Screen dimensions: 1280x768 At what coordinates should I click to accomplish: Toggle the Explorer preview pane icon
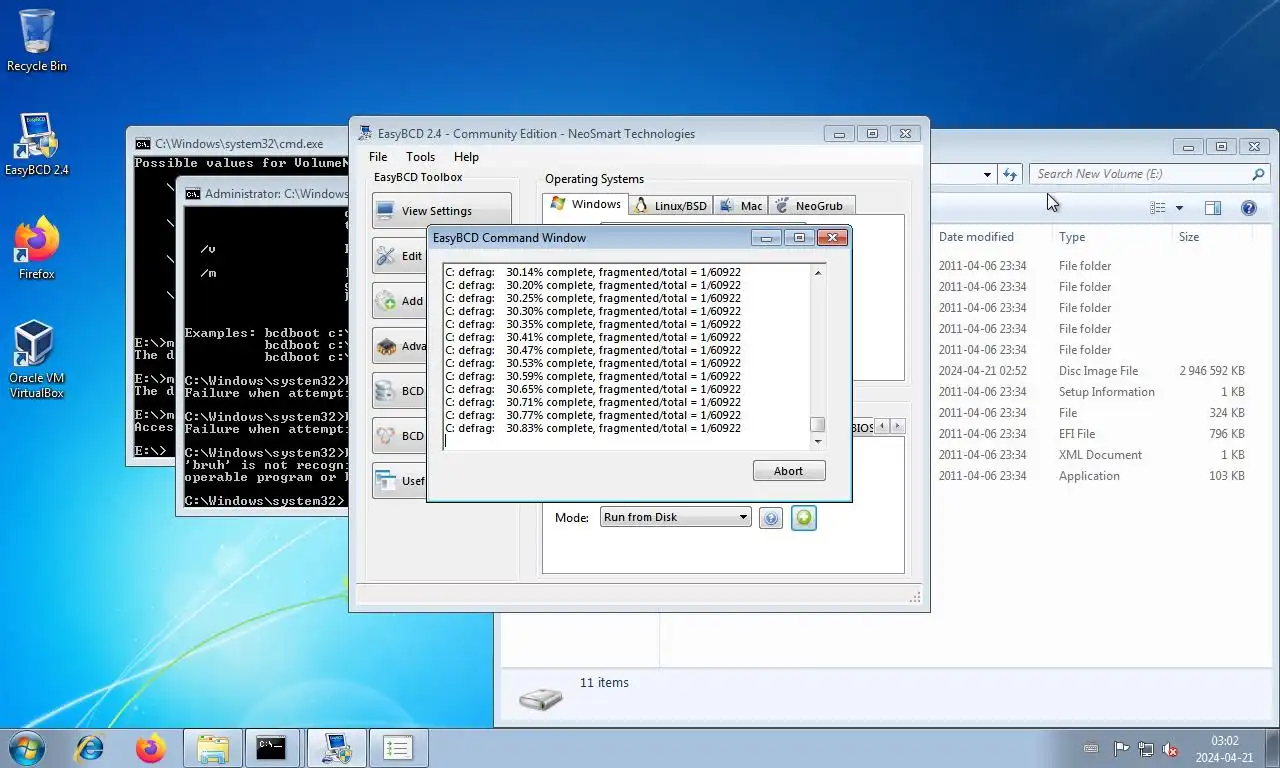click(x=1213, y=208)
